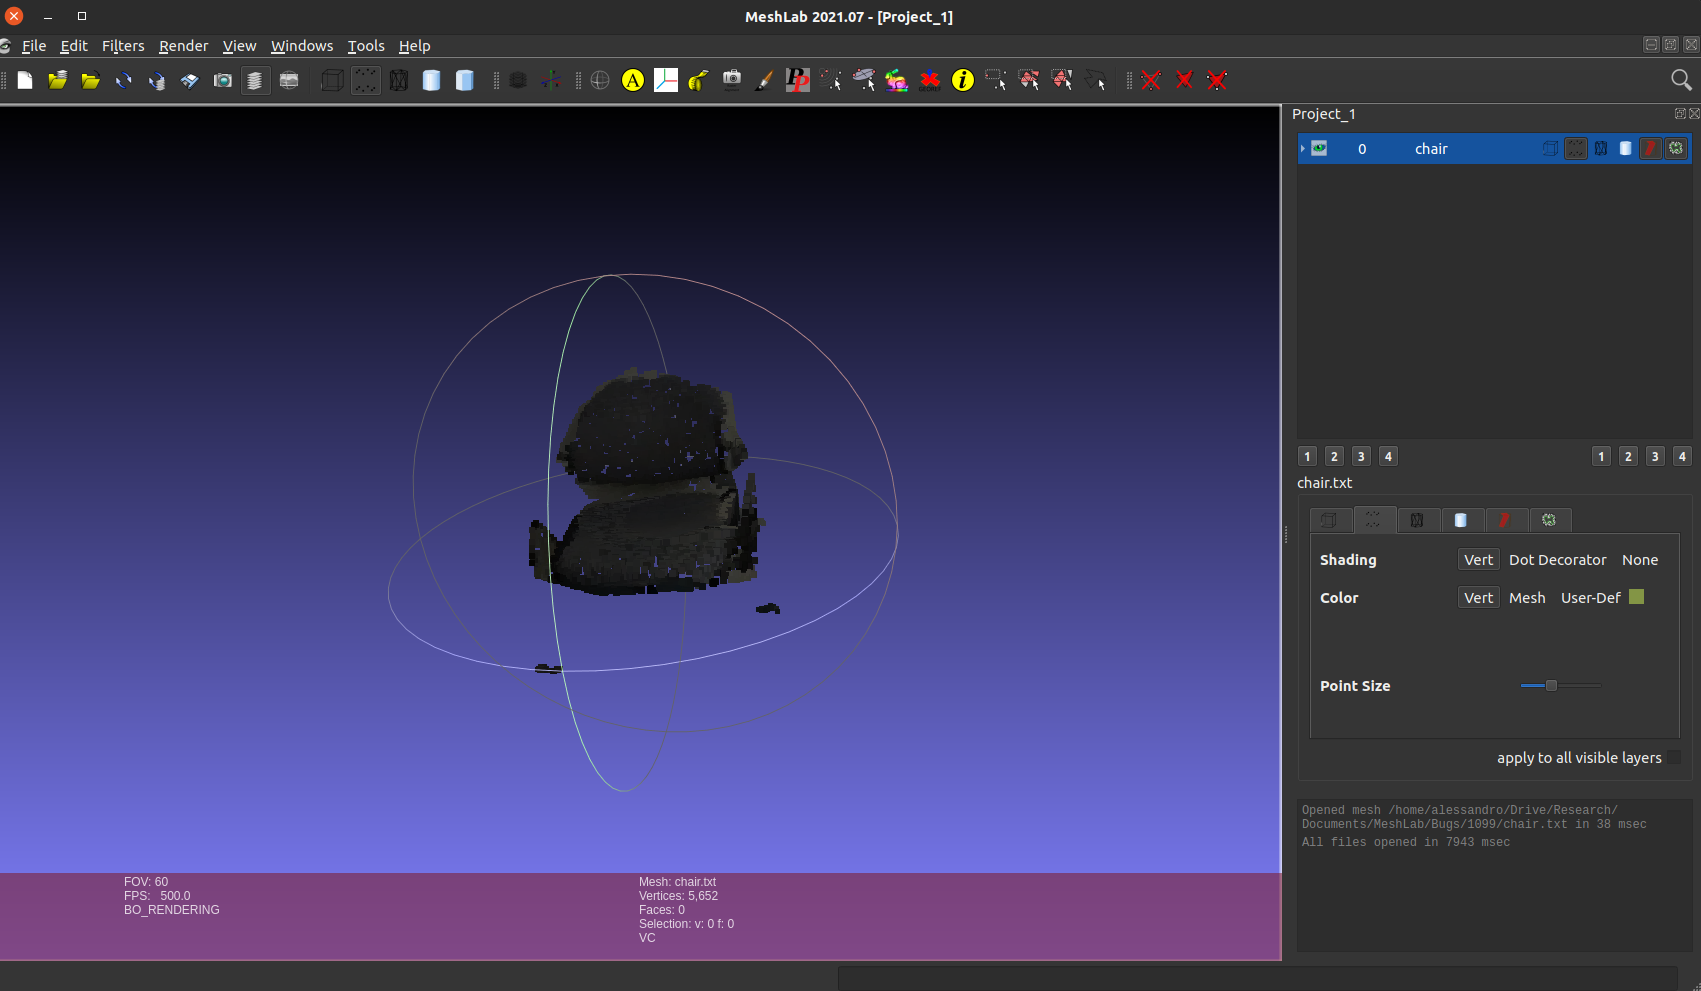Enable the vertex selection rectangle tool
The height and width of the screenshot is (991, 1701).
point(995,80)
